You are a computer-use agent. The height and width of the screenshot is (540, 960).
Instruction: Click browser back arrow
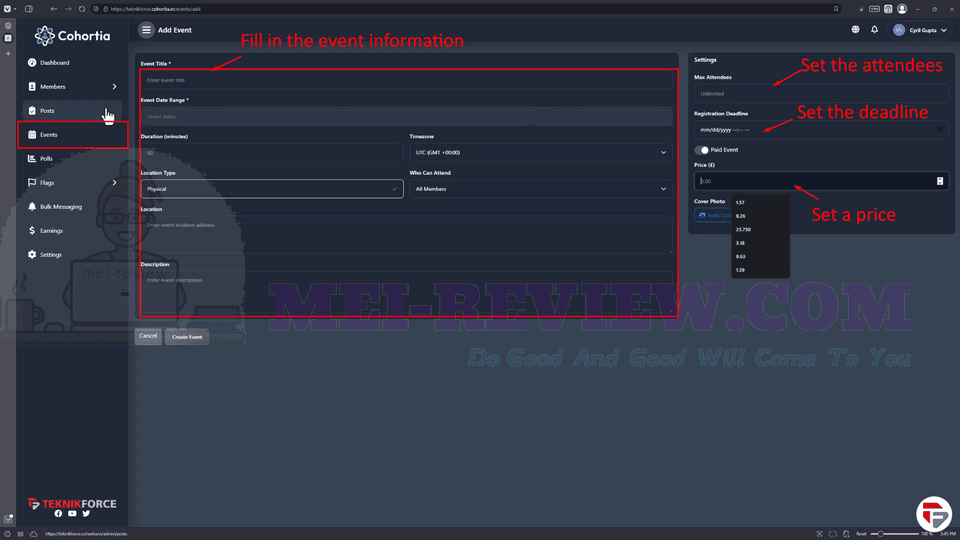[x=54, y=9]
